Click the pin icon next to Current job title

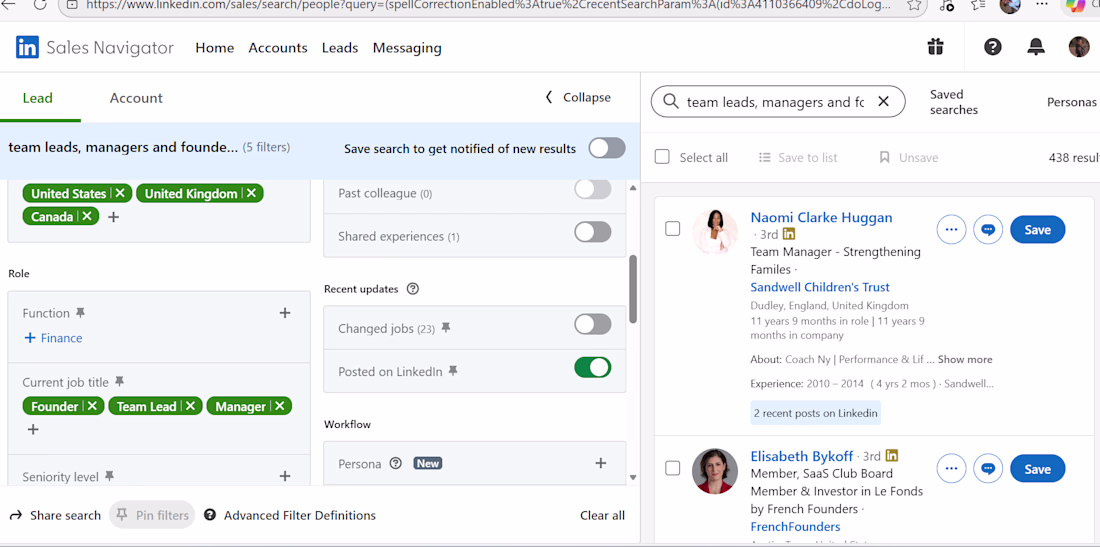click(x=119, y=381)
